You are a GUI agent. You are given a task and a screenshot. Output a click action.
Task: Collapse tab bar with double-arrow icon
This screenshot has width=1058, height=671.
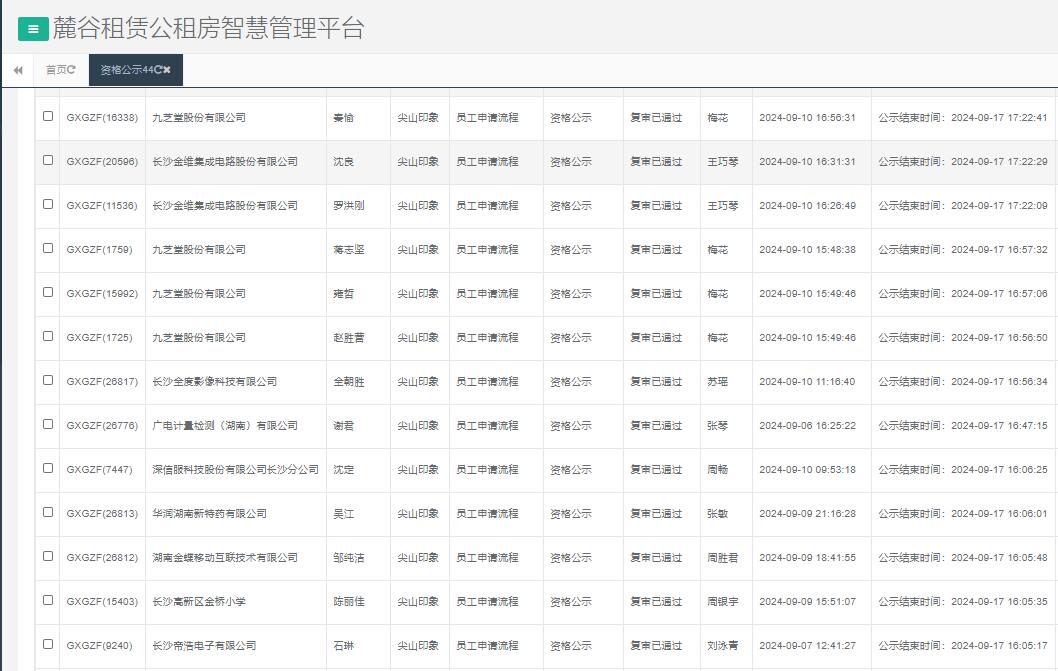pos(17,70)
